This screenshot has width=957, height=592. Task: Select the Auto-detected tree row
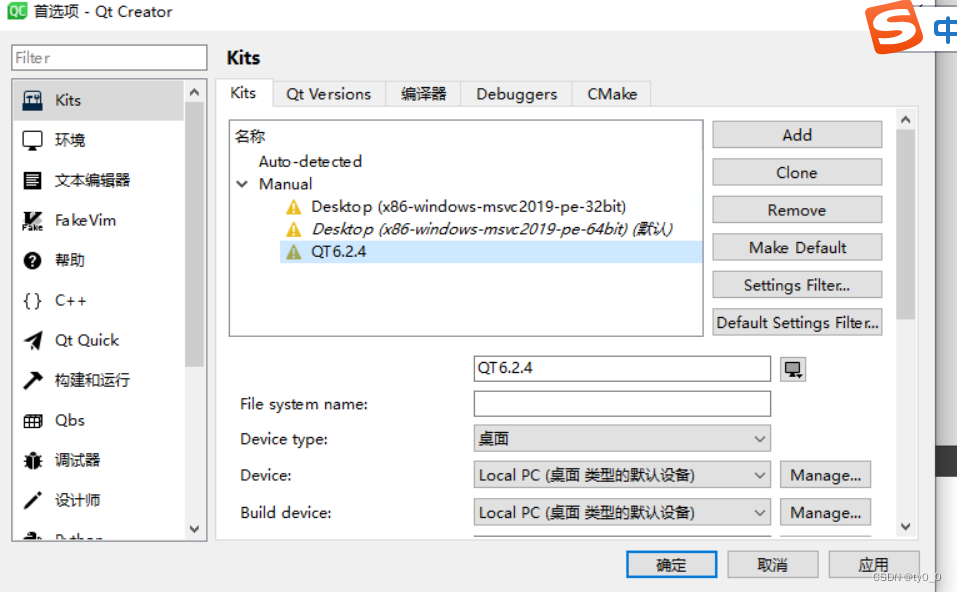[x=310, y=162]
